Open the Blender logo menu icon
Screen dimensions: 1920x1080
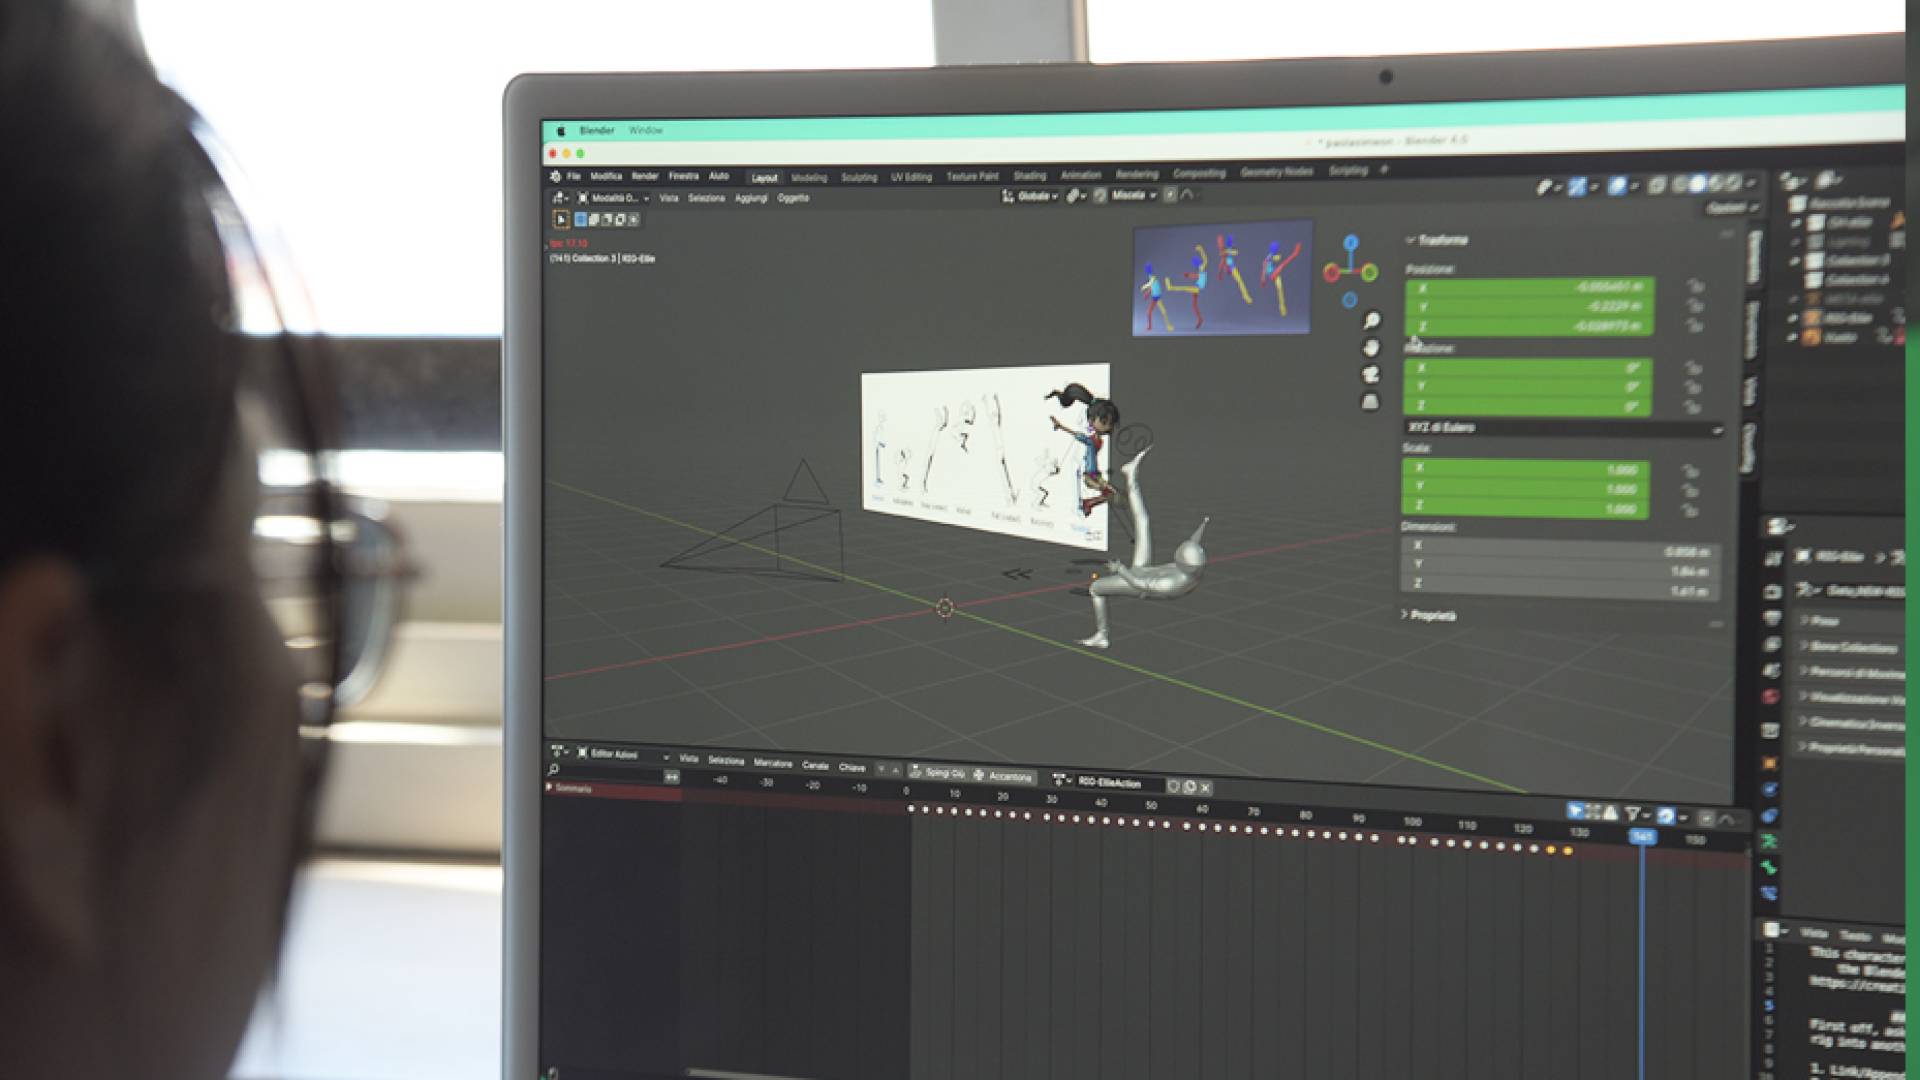coord(556,176)
